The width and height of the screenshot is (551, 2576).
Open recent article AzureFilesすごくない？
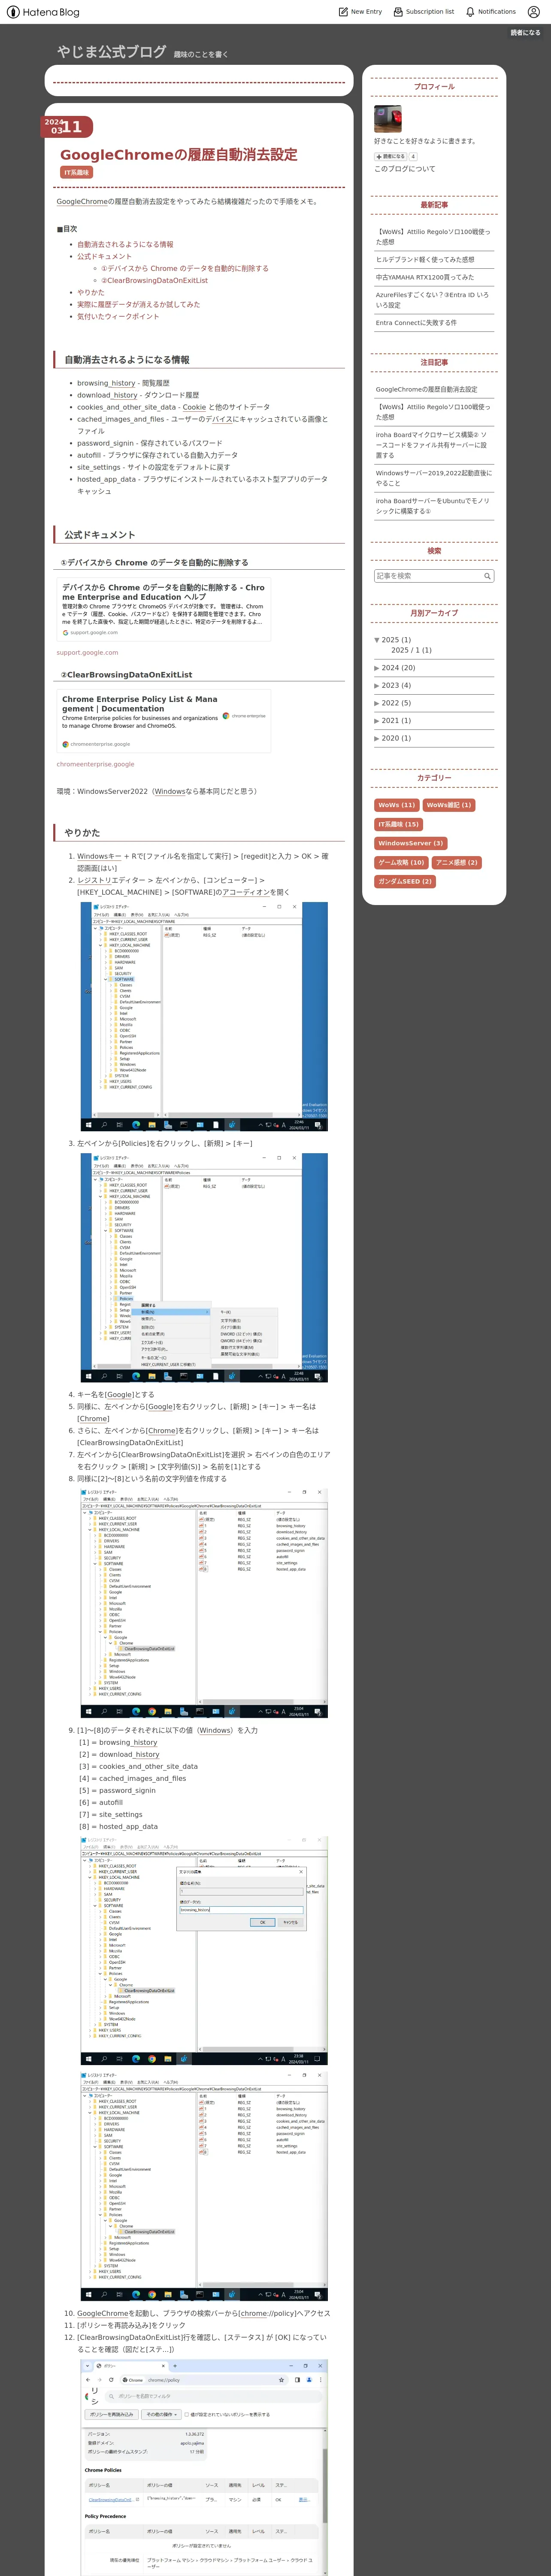[433, 300]
